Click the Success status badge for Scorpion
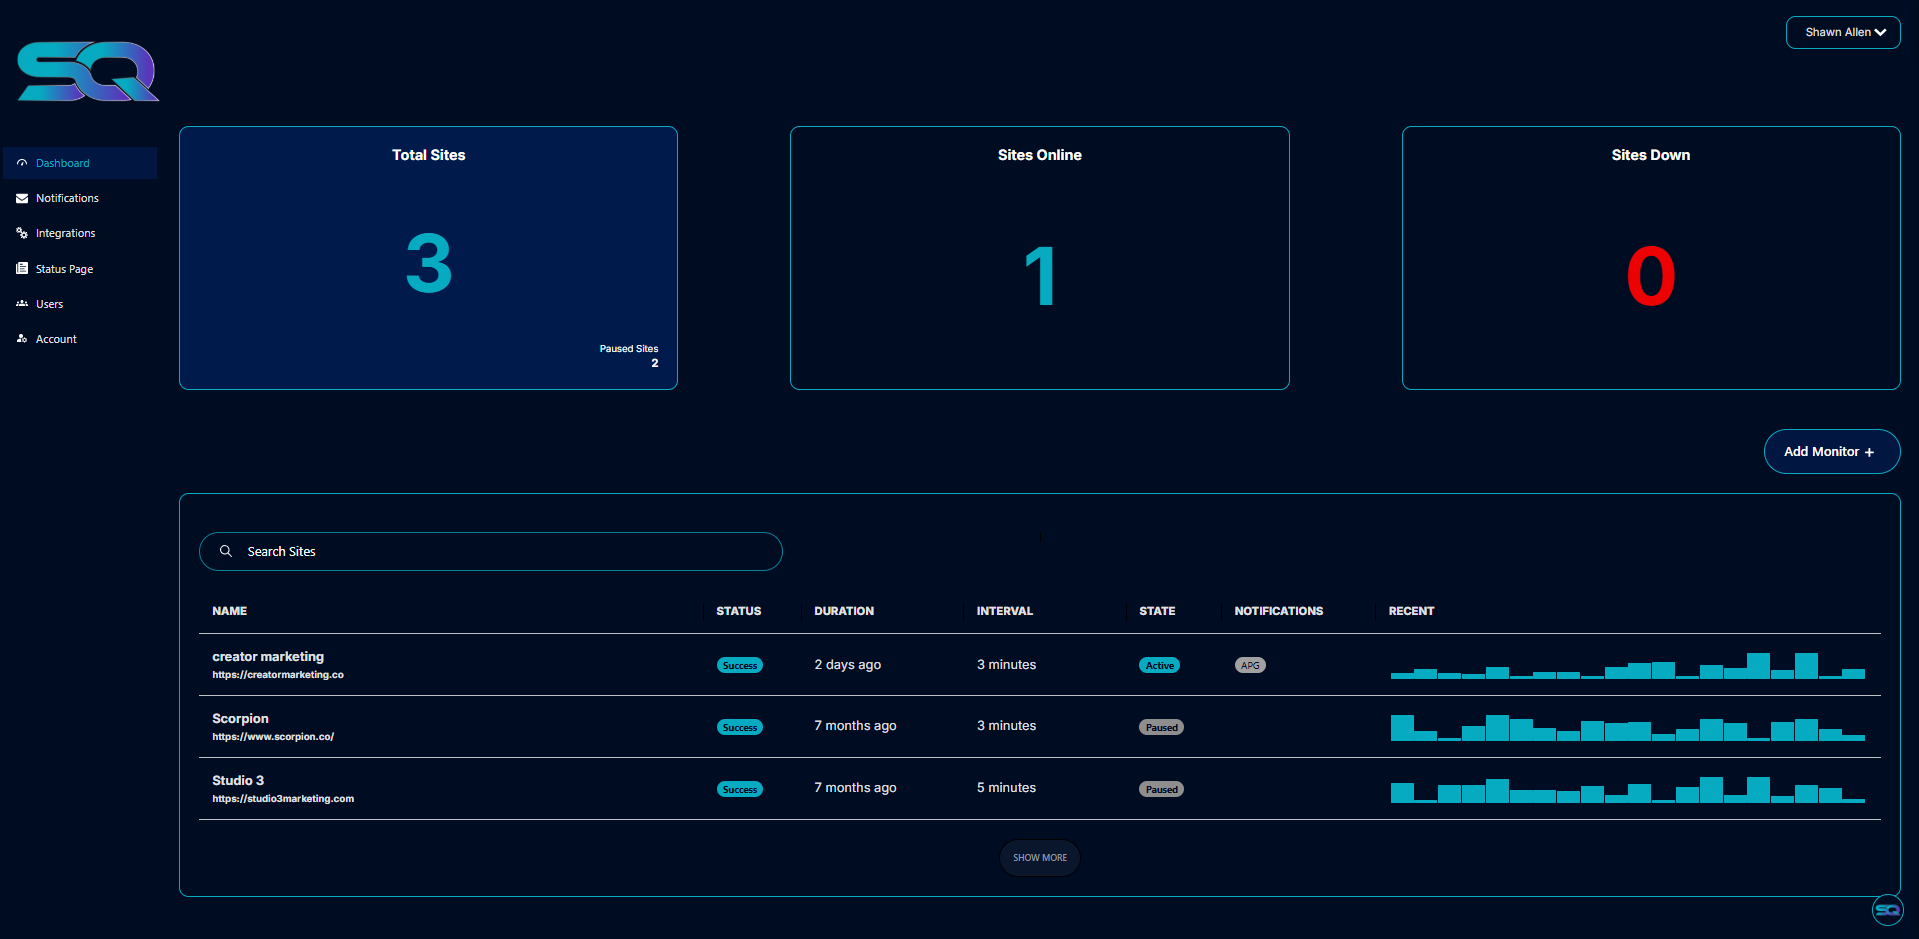The width and height of the screenshot is (1919, 939). (740, 728)
